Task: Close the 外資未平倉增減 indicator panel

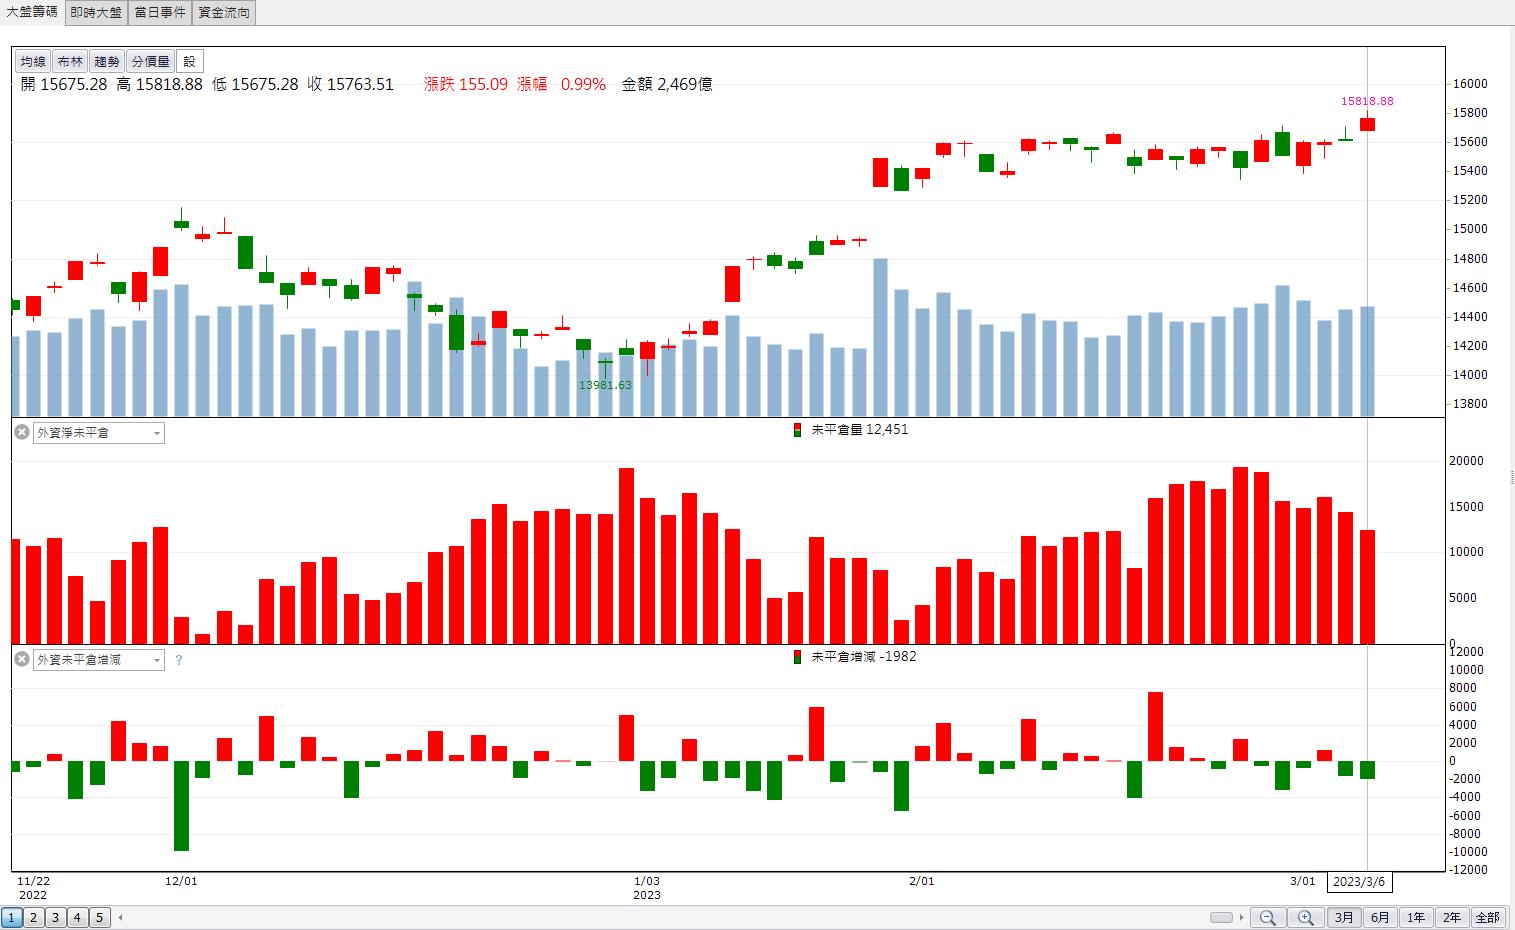Action: [21, 659]
